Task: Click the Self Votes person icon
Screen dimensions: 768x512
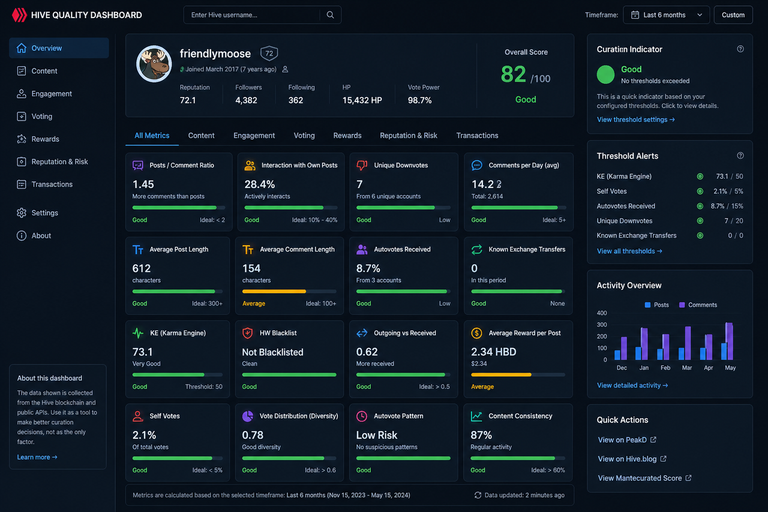Action: tap(138, 416)
